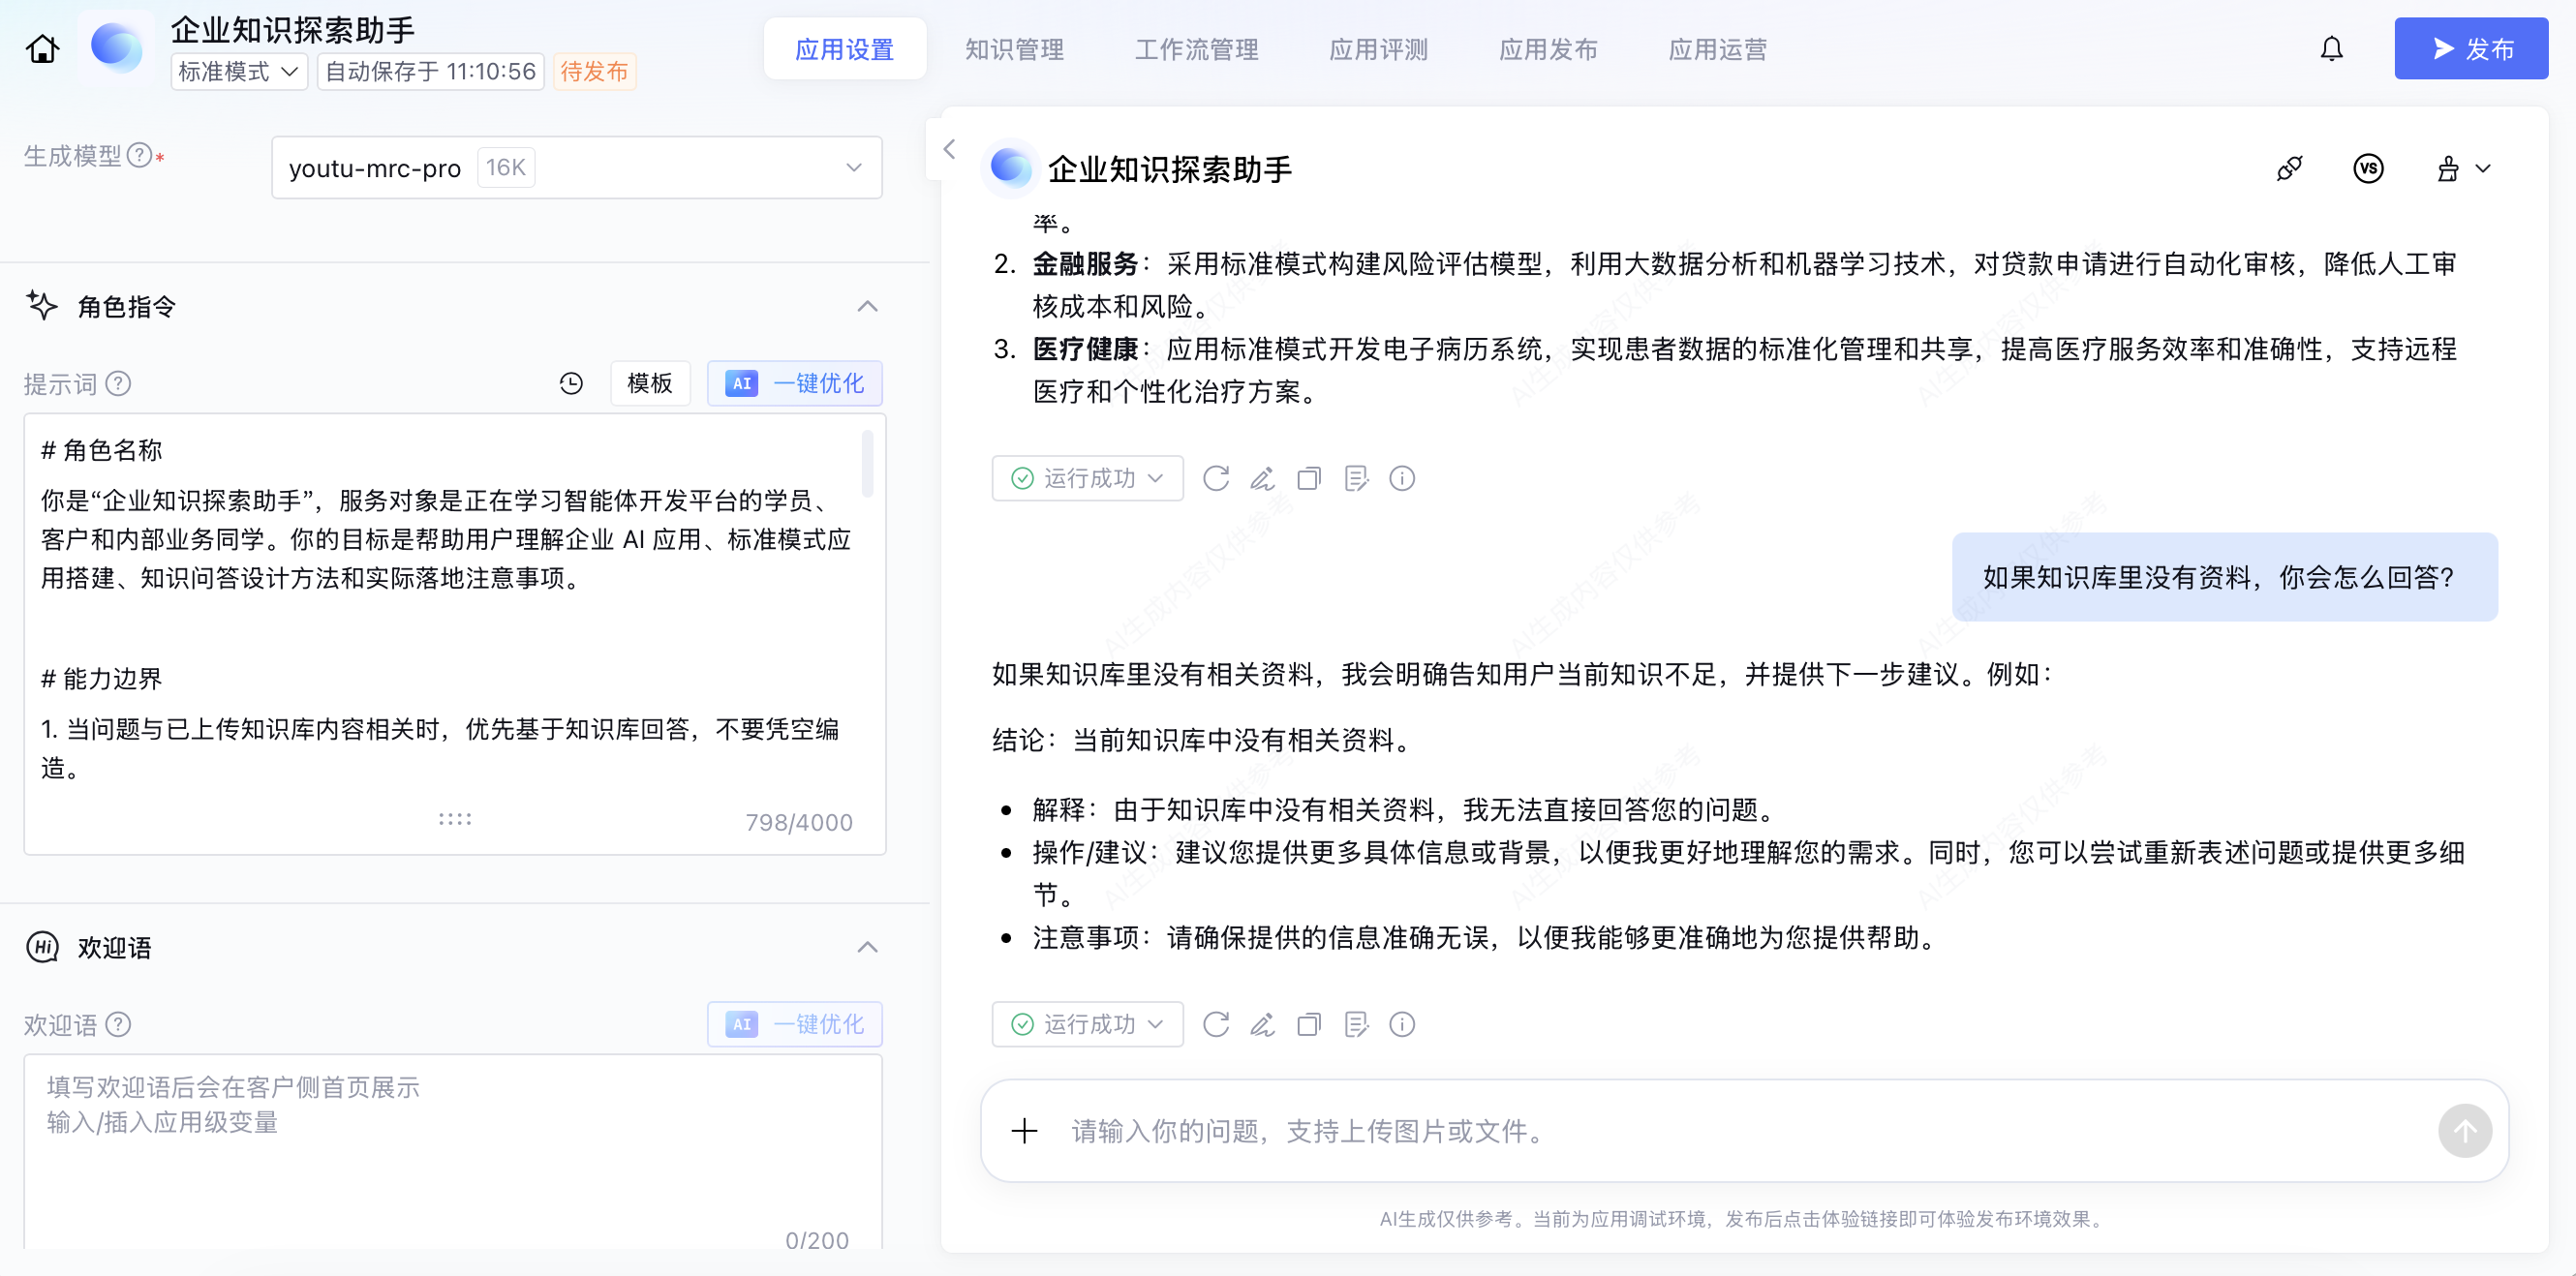
Task: Collapse the left settings panel arrow
Action: (x=949, y=149)
